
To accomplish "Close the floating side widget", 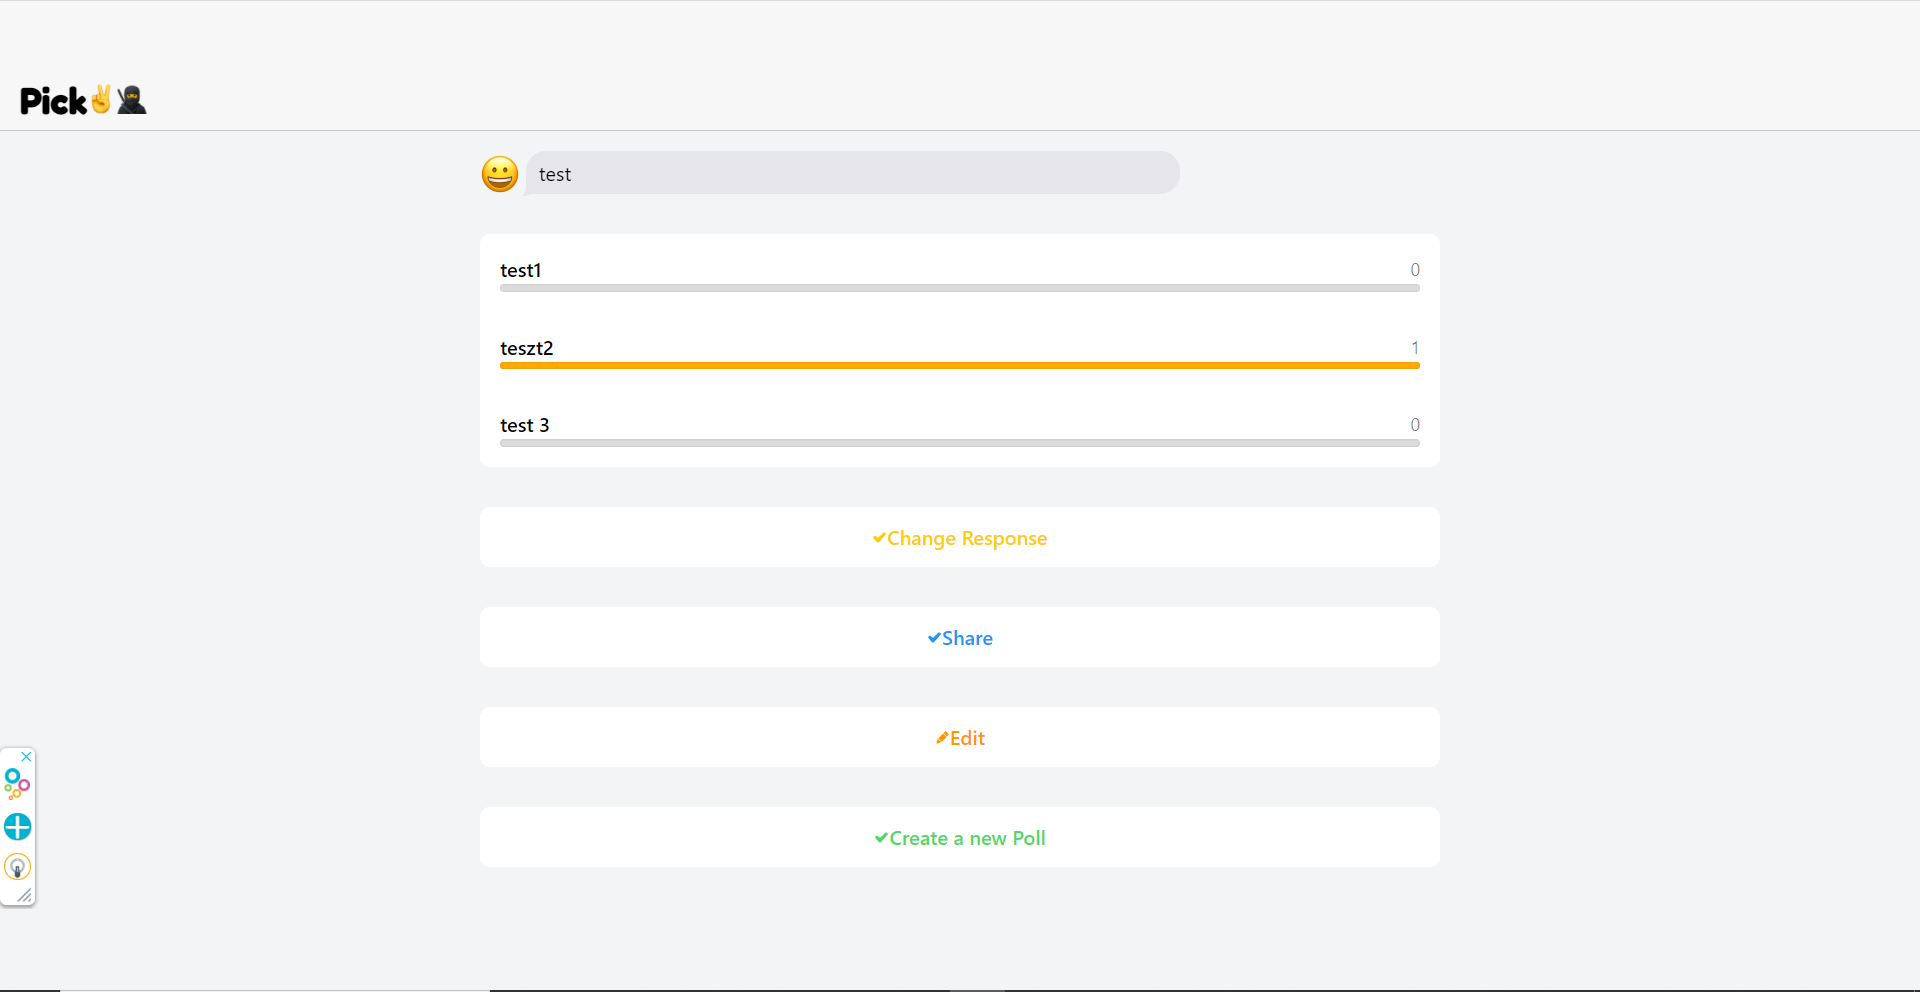I will (27, 756).
